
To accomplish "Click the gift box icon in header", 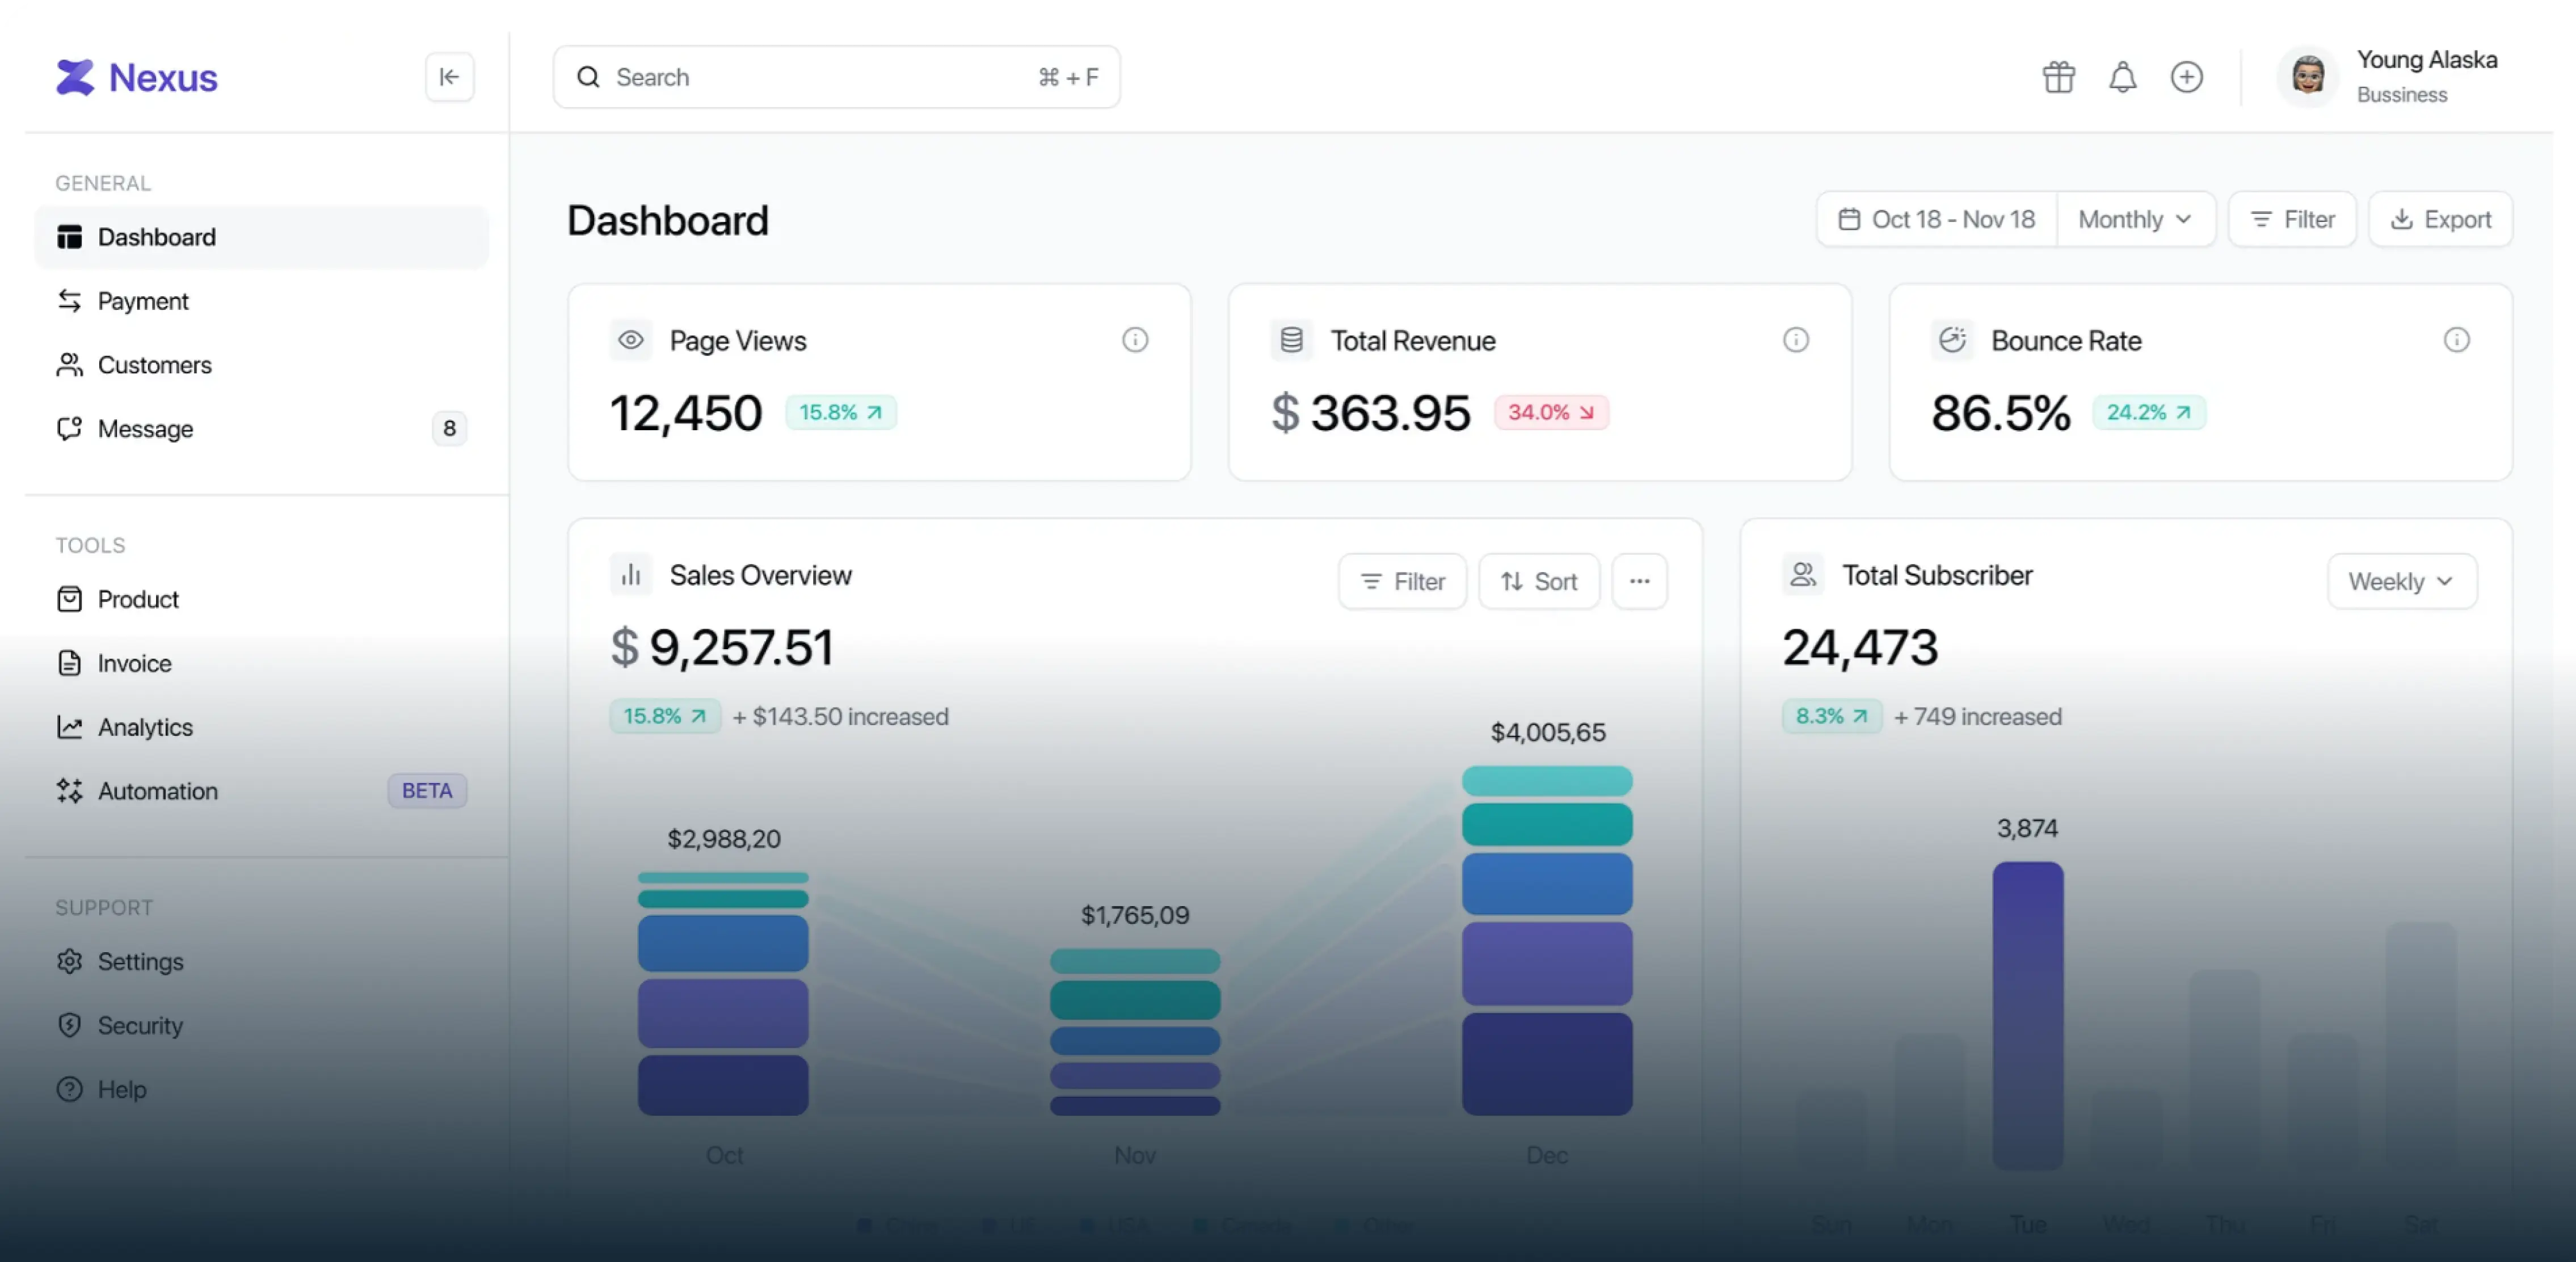I will [2058, 77].
